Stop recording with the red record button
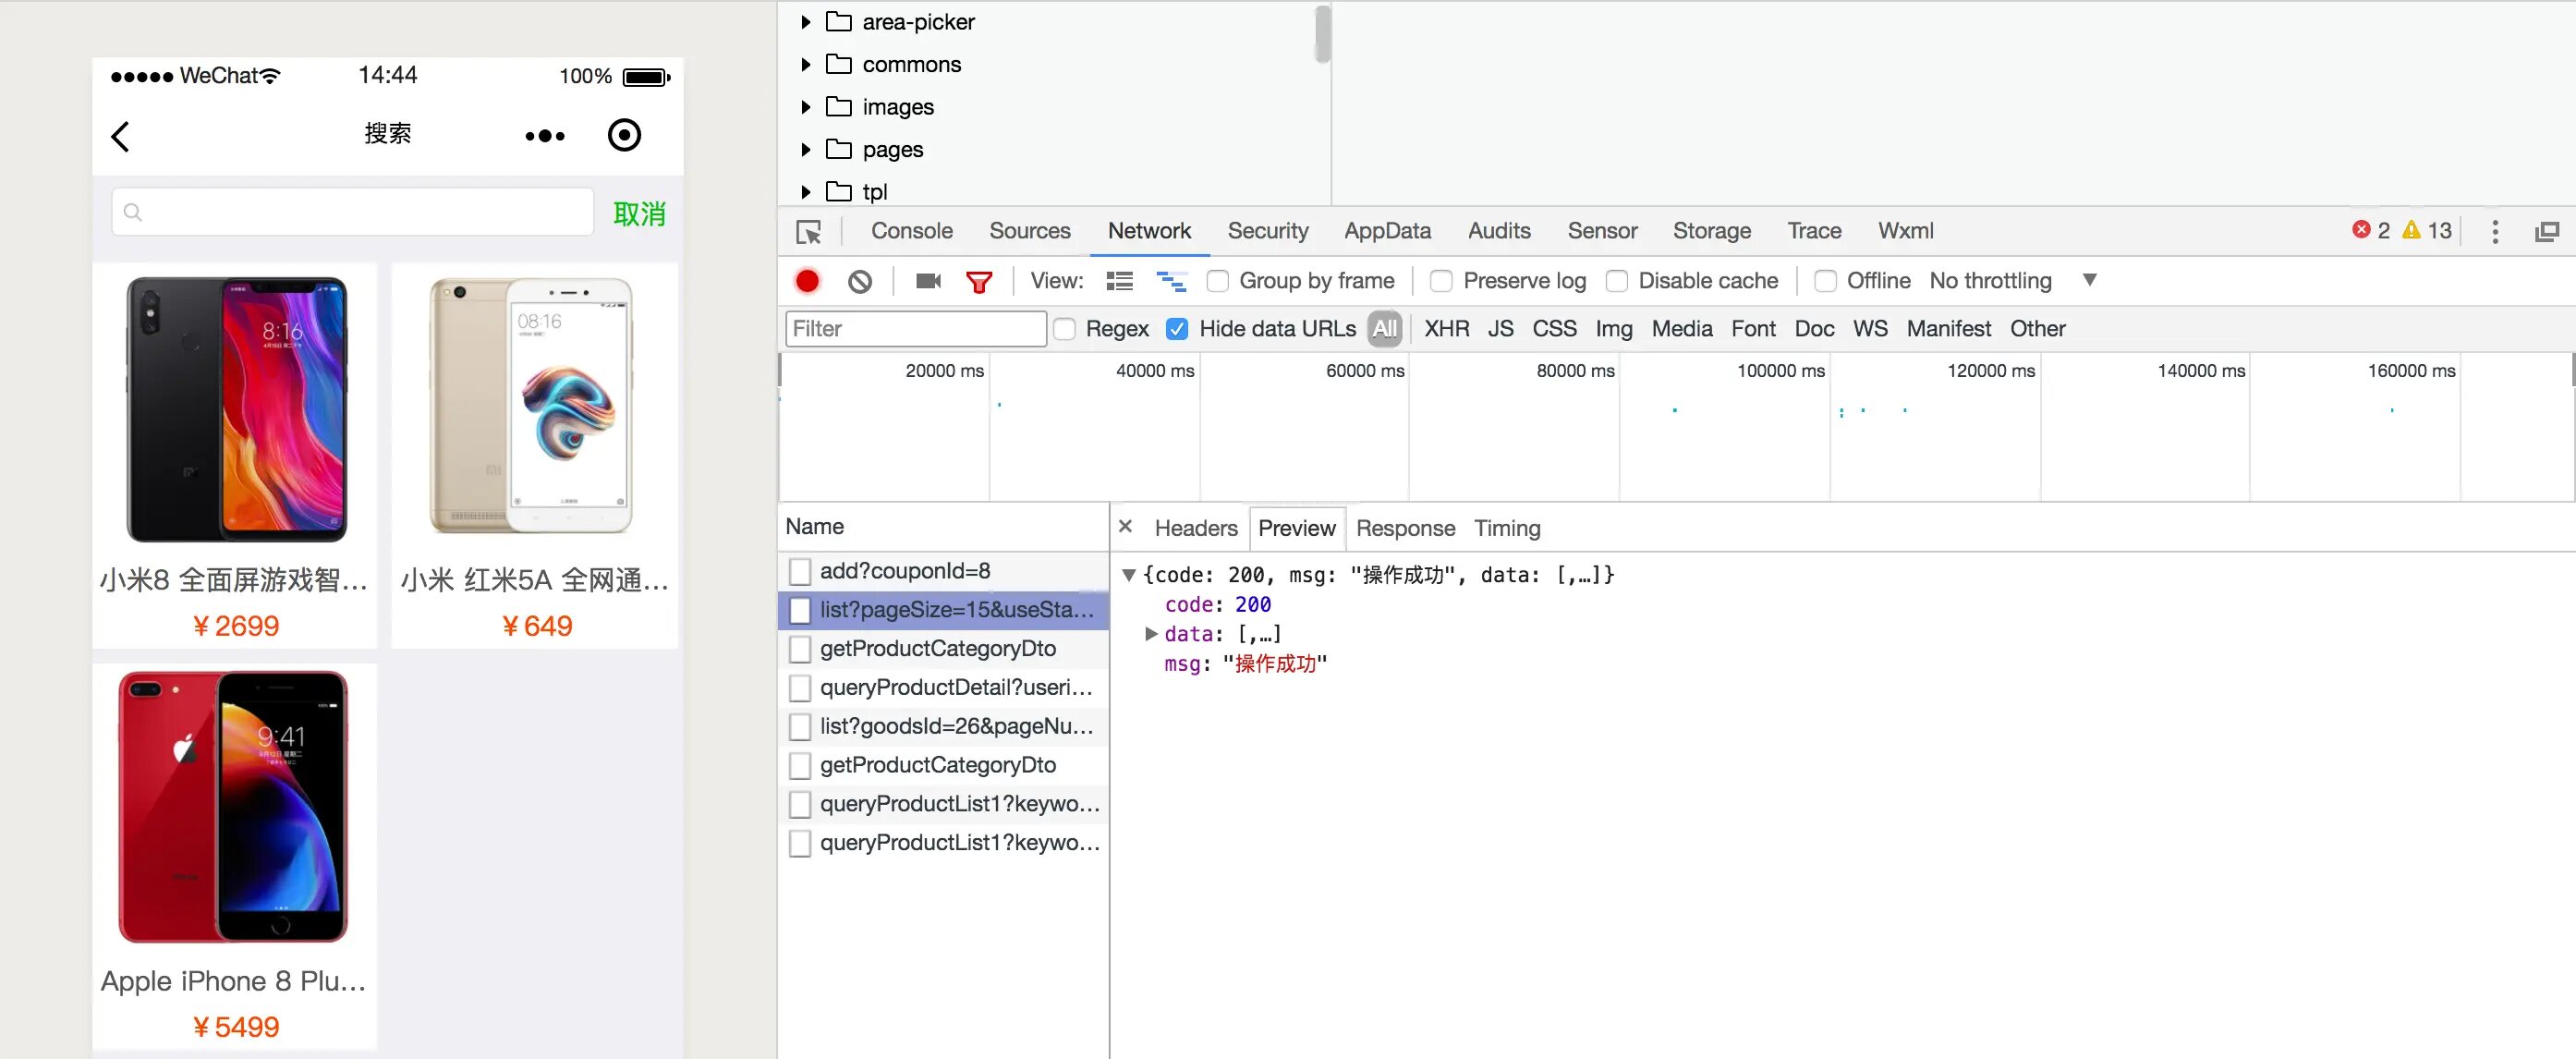The image size is (2576, 1059). coord(807,281)
